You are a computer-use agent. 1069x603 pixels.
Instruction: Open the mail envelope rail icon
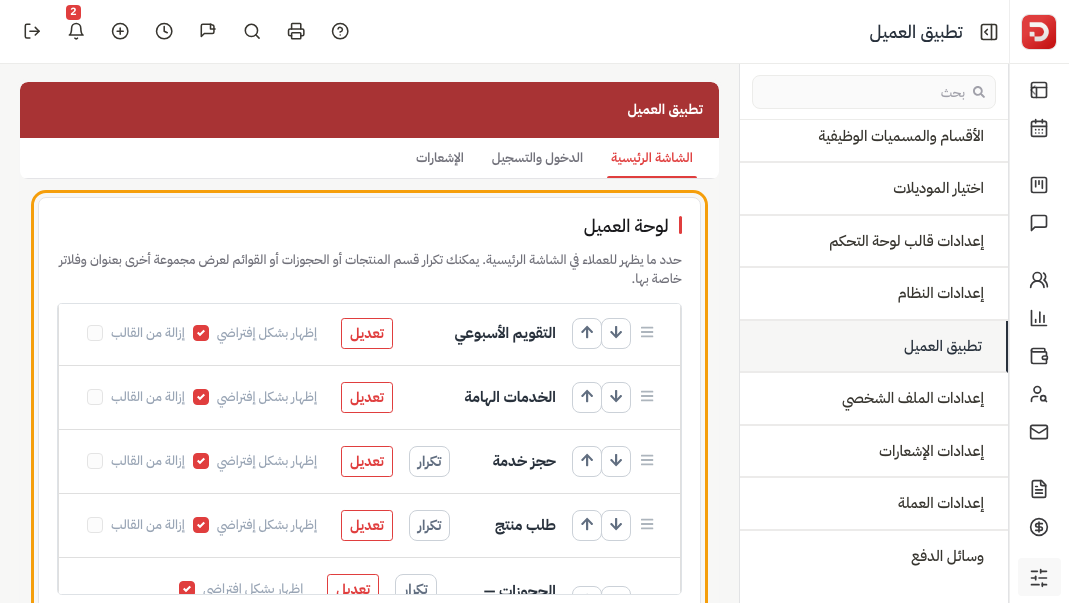pos(1038,432)
